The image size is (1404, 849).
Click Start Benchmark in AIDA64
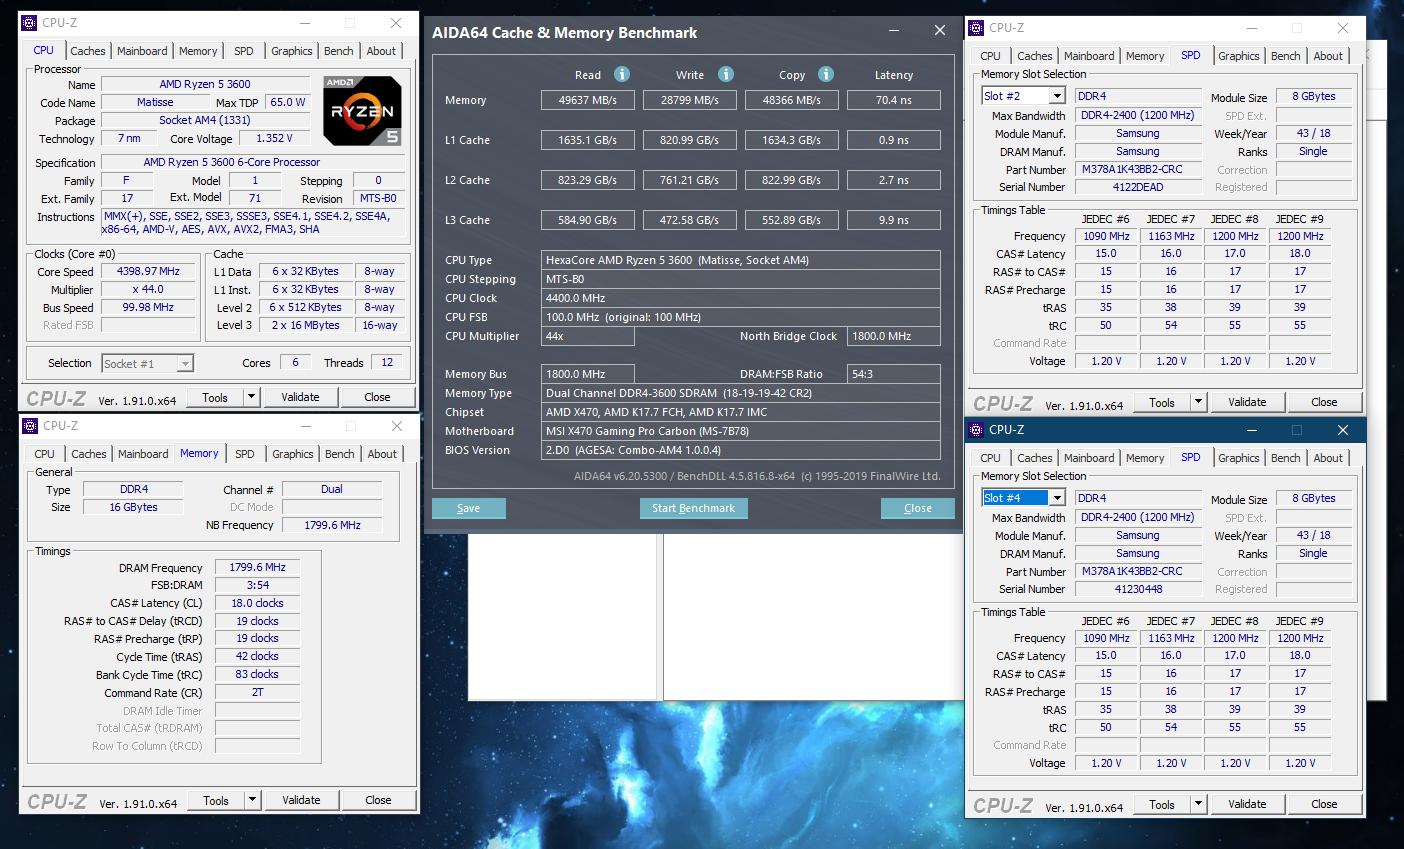click(693, 508)
